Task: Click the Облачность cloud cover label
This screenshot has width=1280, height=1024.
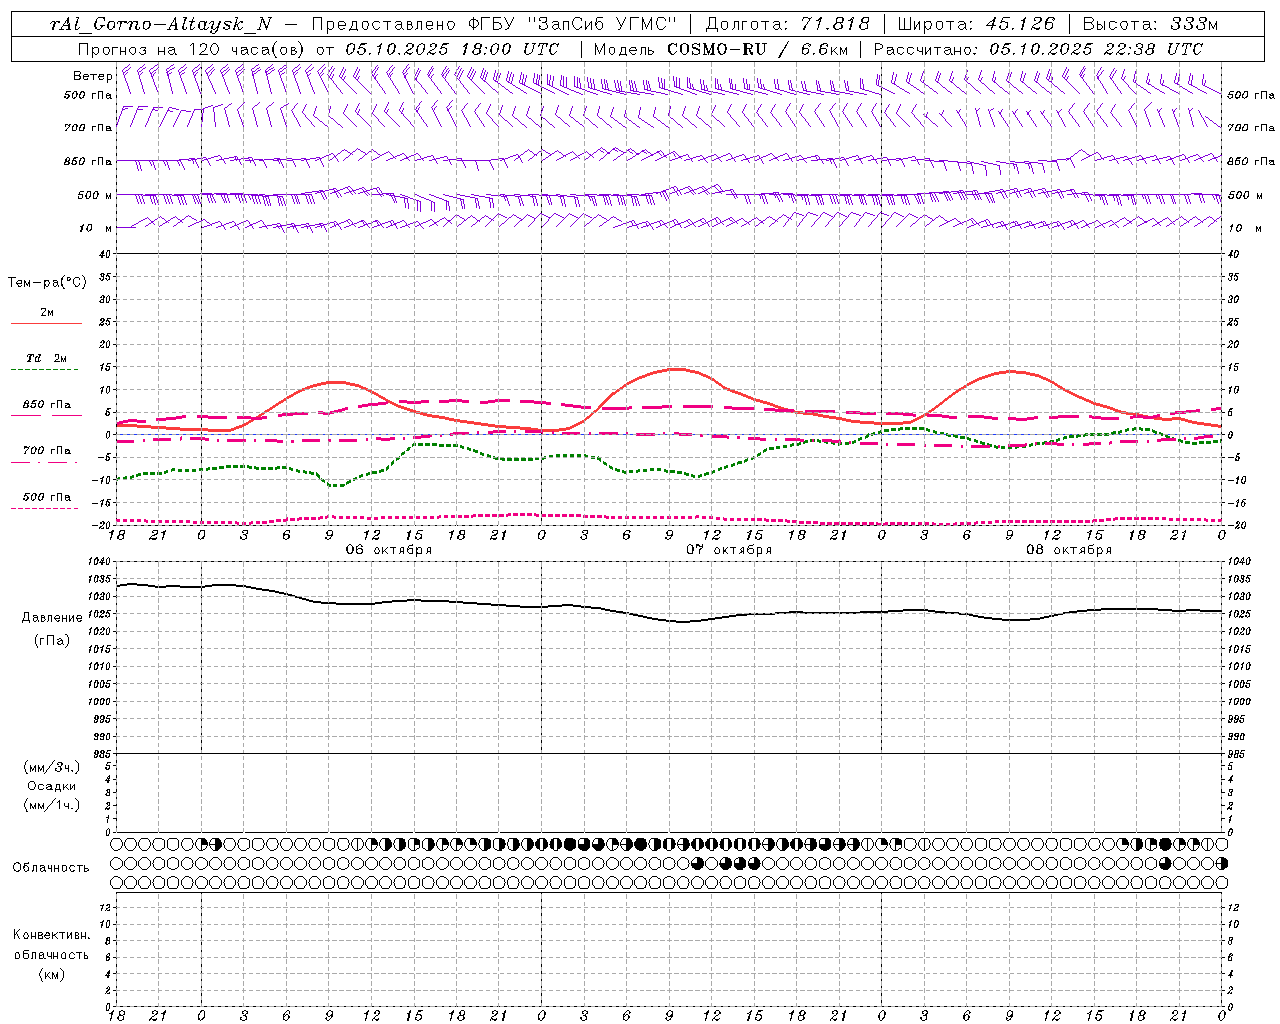Action: pyautogui.click(x=51, y=868)
